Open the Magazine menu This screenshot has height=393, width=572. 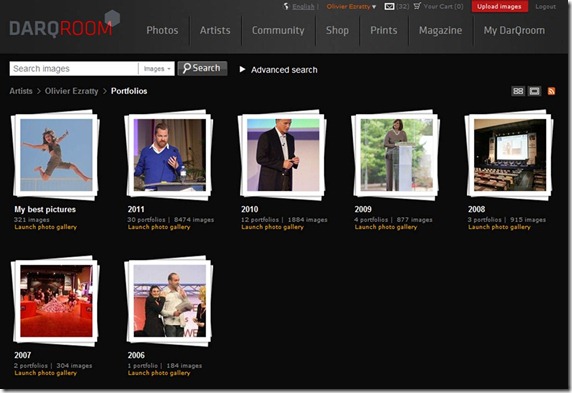pos(440,30)
